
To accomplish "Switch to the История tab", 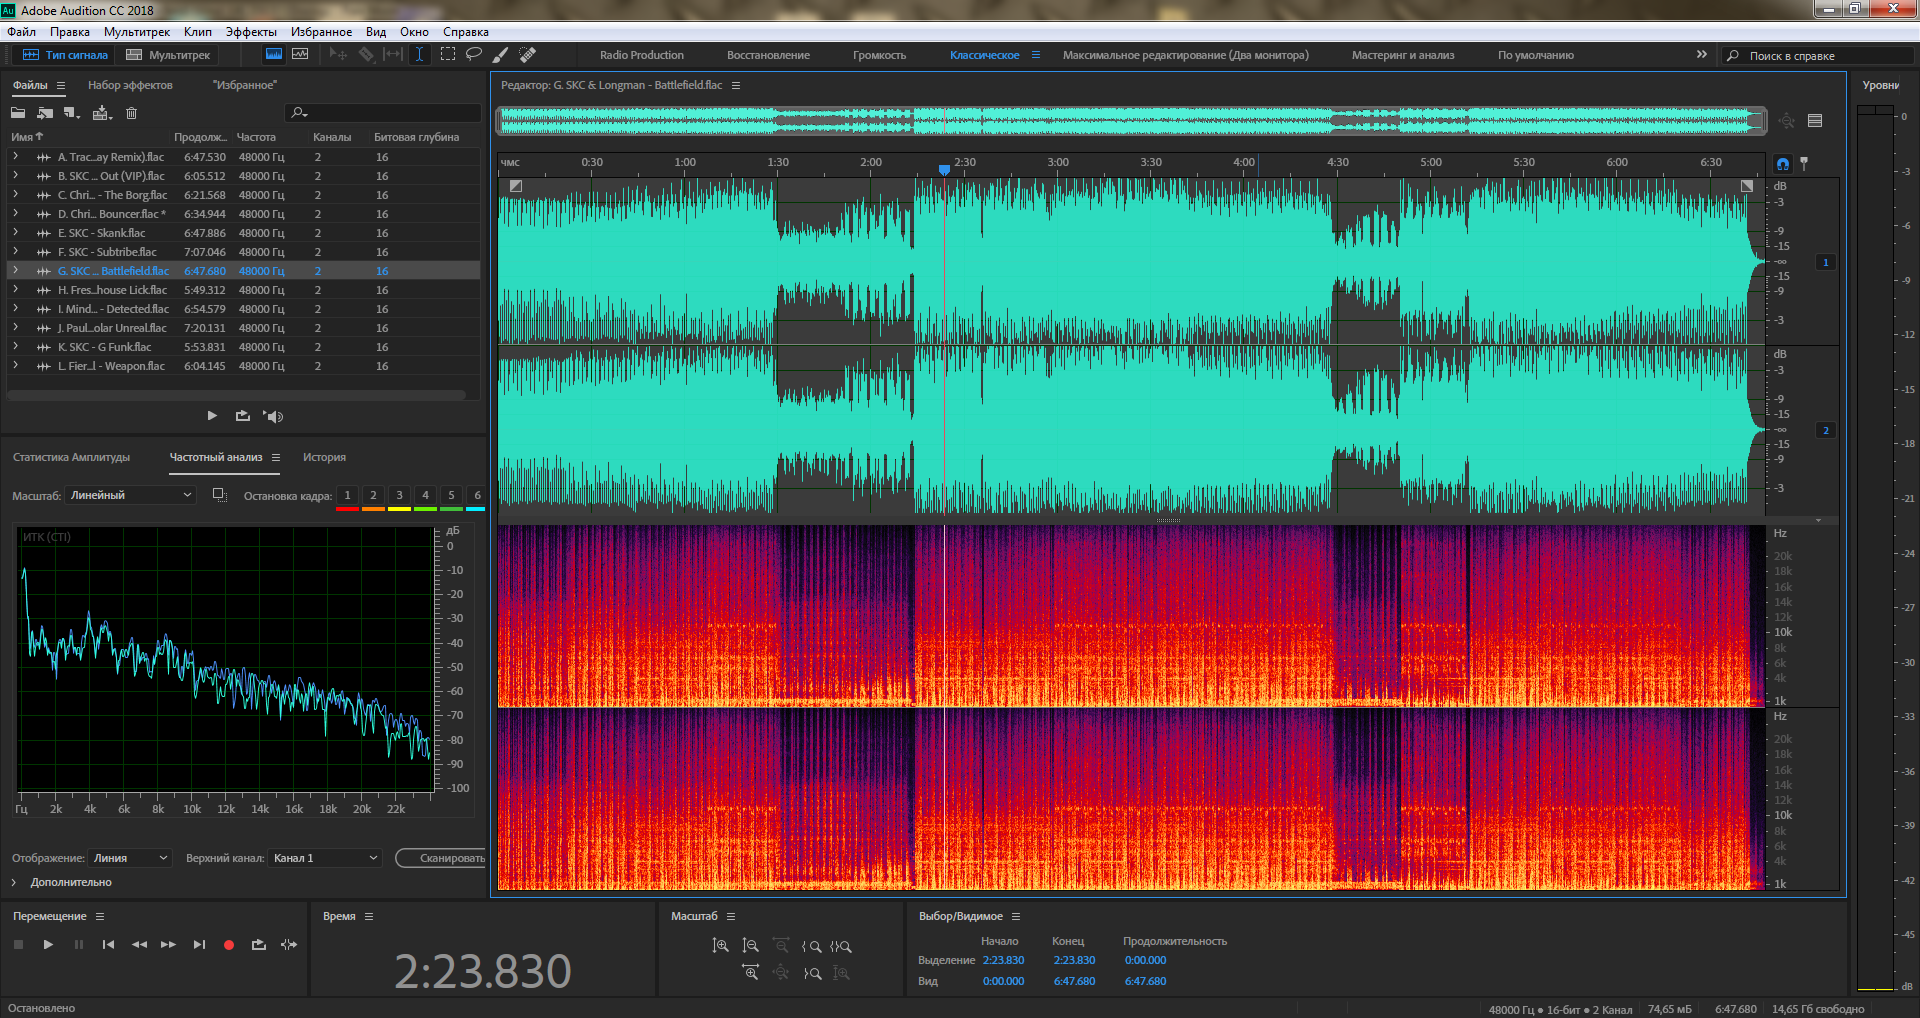I will click(324, 457).
